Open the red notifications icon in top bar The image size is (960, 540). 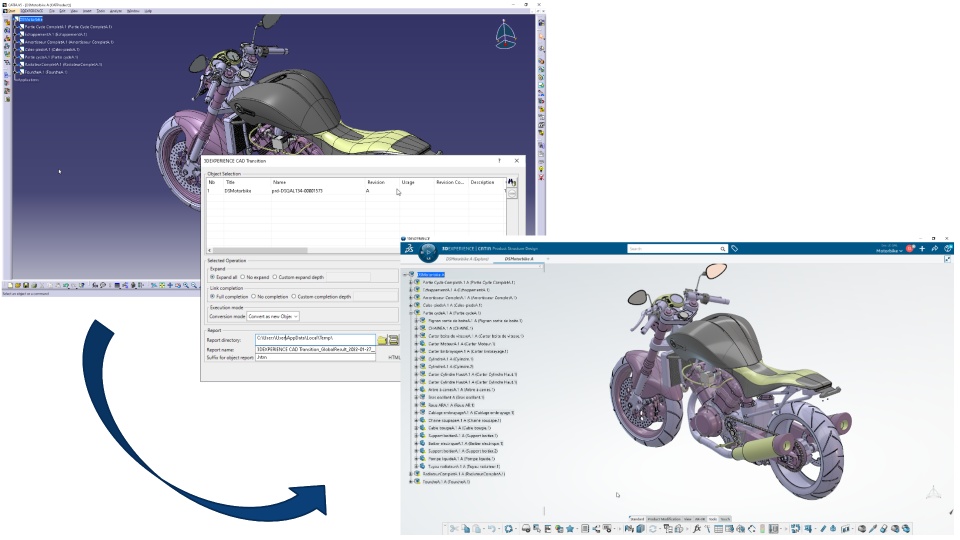coord(910,249)
